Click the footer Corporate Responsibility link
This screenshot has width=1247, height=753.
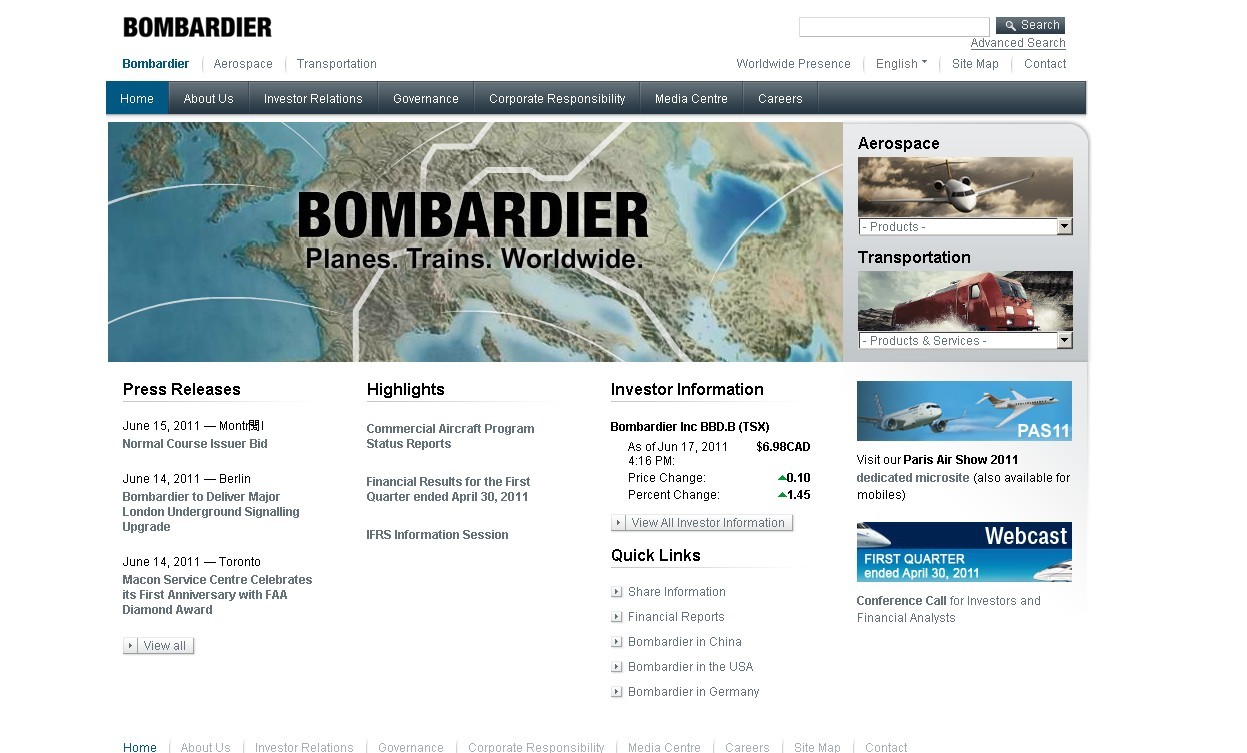click(536, 747)
